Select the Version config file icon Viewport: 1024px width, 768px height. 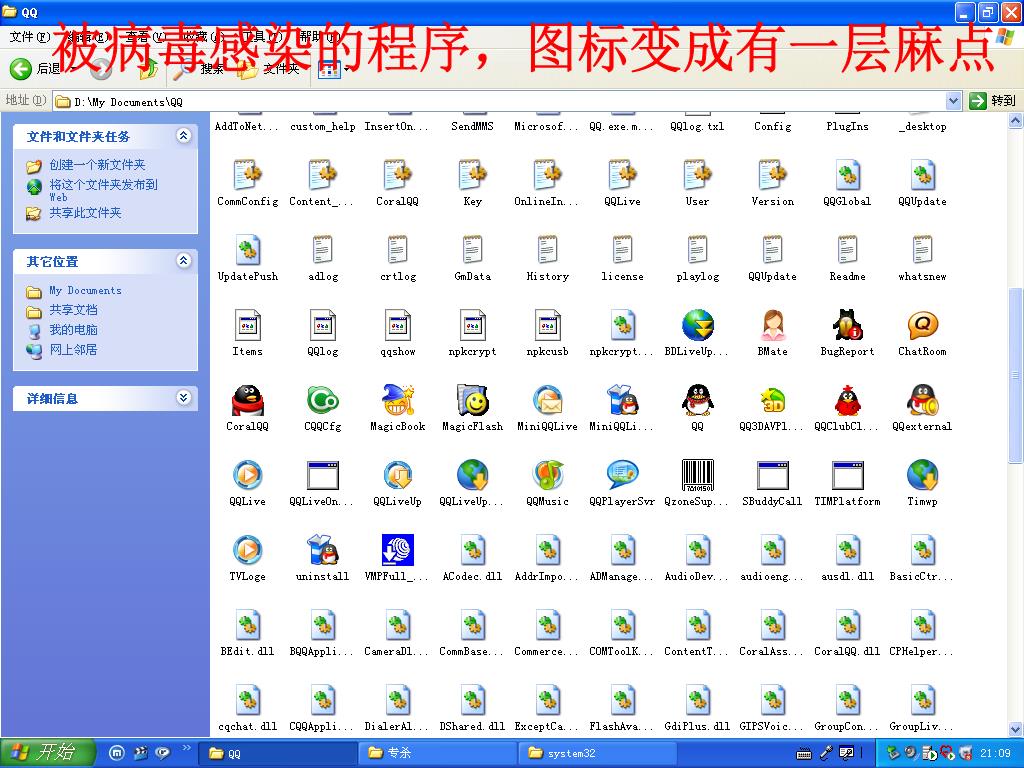coord(773,174)
